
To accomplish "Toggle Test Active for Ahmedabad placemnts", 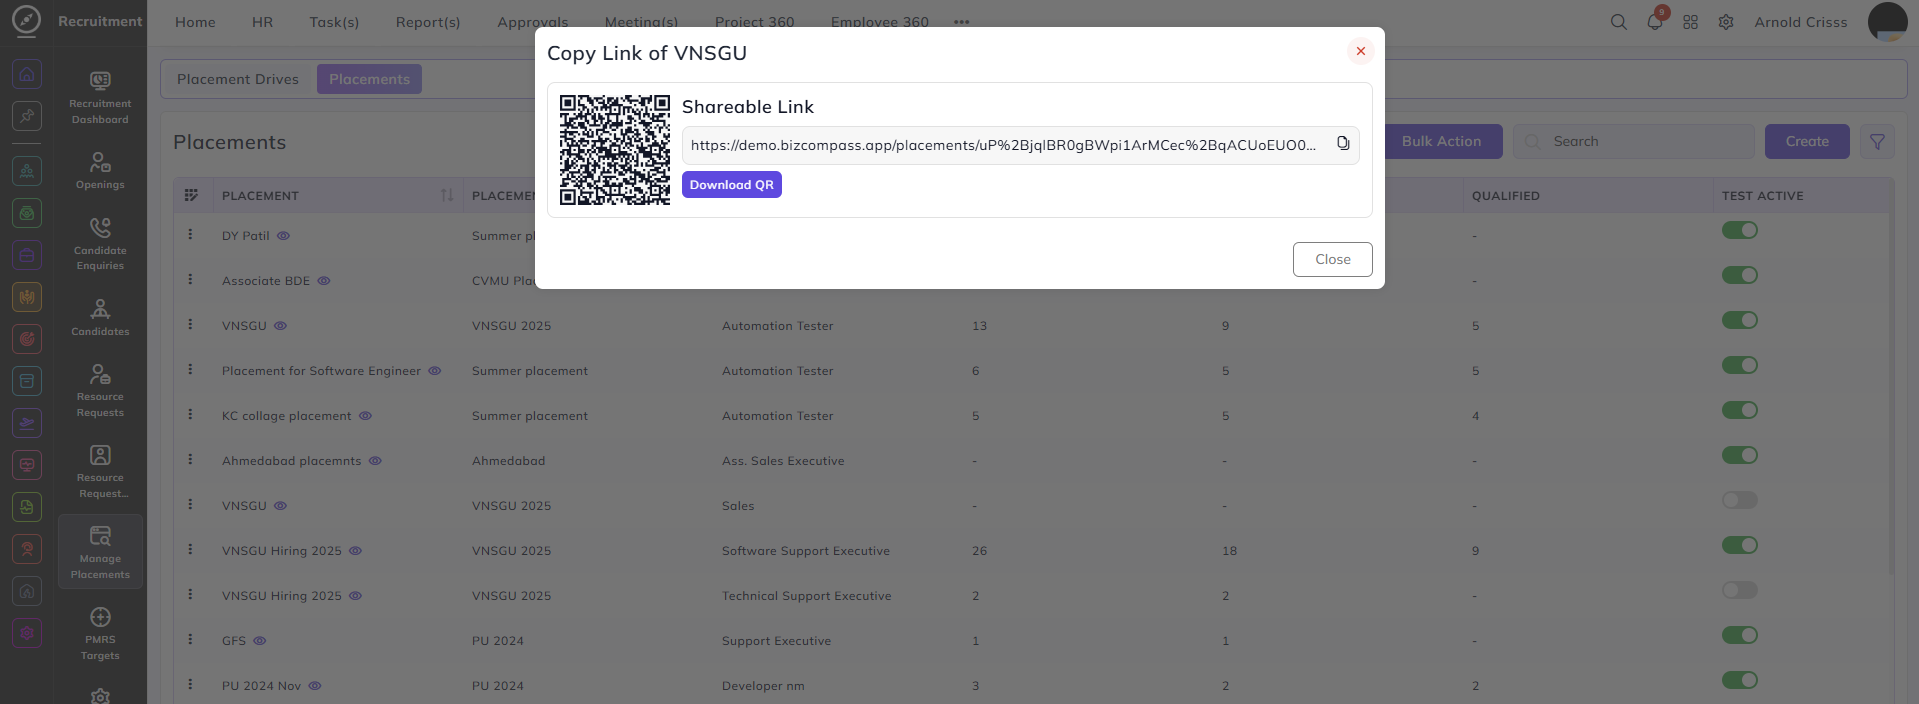I will (1739, 455).
